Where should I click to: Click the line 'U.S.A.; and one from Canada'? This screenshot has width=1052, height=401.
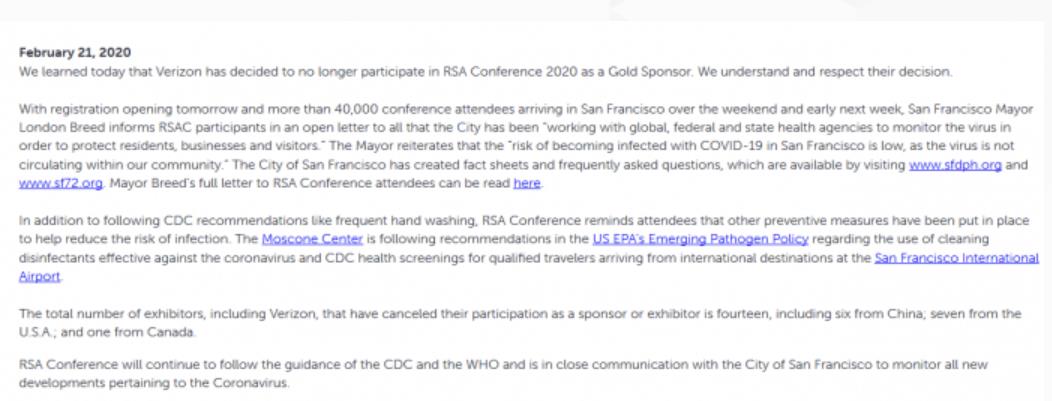point(107,332)
